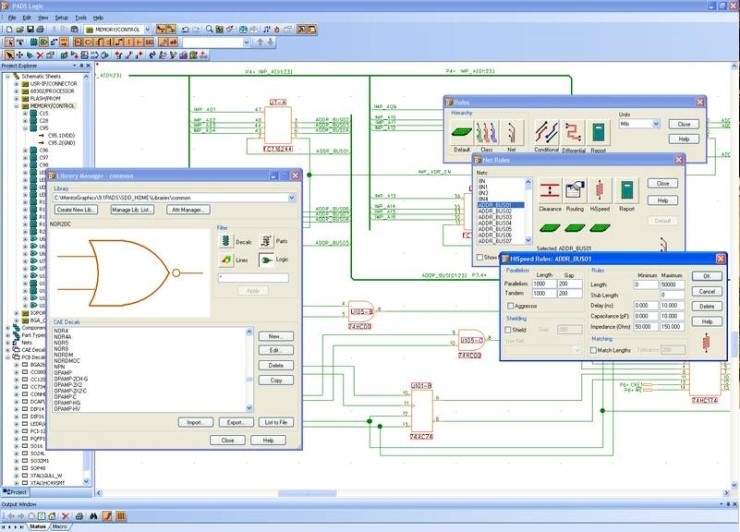The width and height of the screenshot is (740, 532).
Task: Enable the Match Lengths checkbox
Action: click(594, 350)
